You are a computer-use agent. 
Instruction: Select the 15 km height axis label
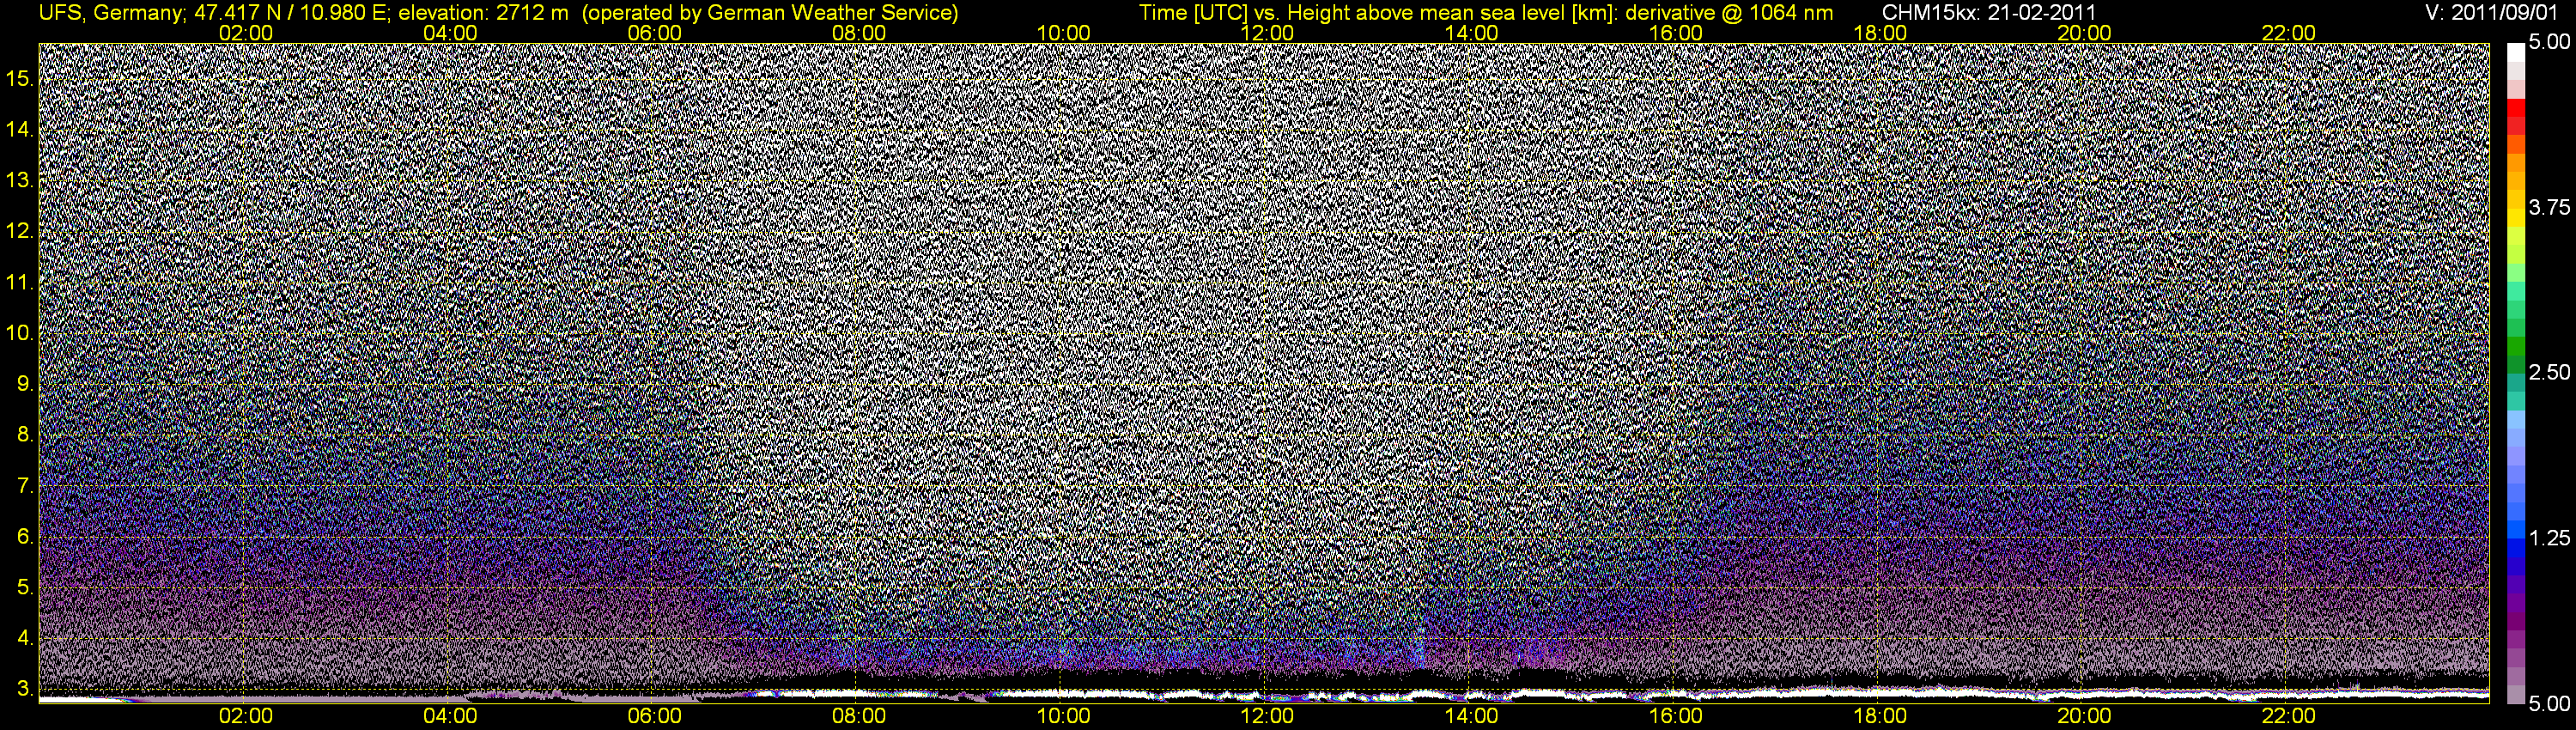[x=20, y=79]
